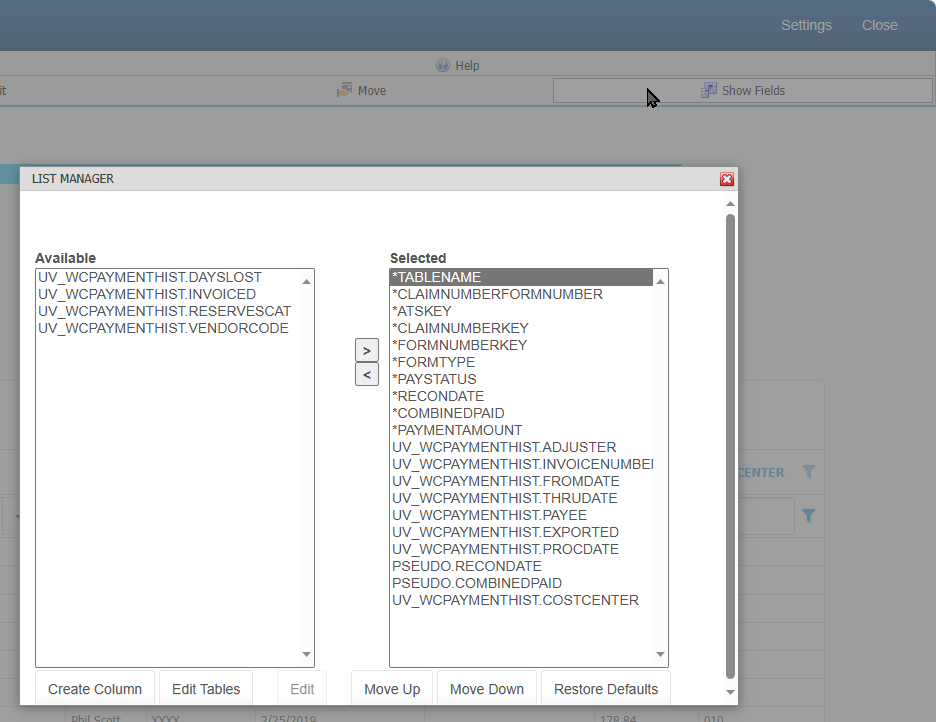This screenshot has width=936, height=722.
Task: Select UV_WCPAYMENTHIST.DAYSLOST in Available list
Action: [x=150, y=277]
